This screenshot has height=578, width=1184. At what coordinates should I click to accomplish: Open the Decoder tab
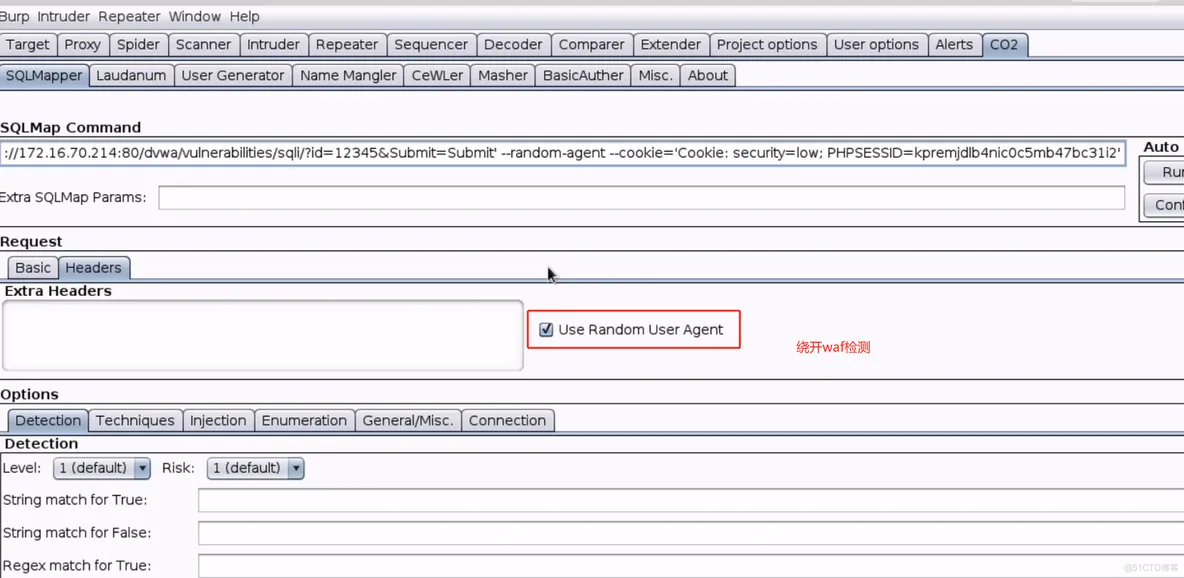(x=513, y=44)
